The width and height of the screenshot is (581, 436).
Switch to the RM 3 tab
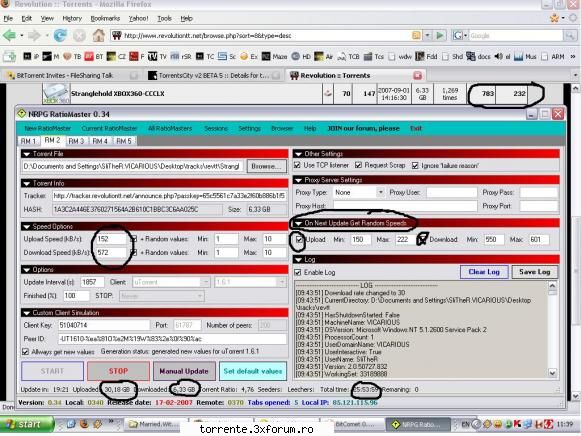click(x=76, y=141)
